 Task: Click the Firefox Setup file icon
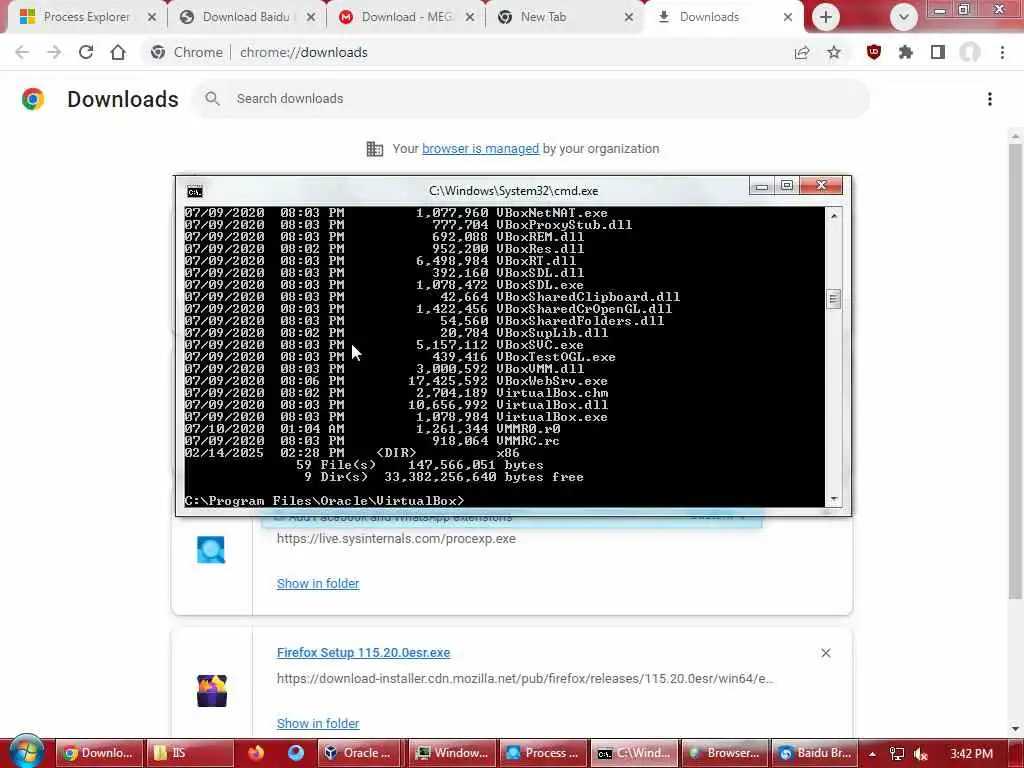[x=212, y=691]
